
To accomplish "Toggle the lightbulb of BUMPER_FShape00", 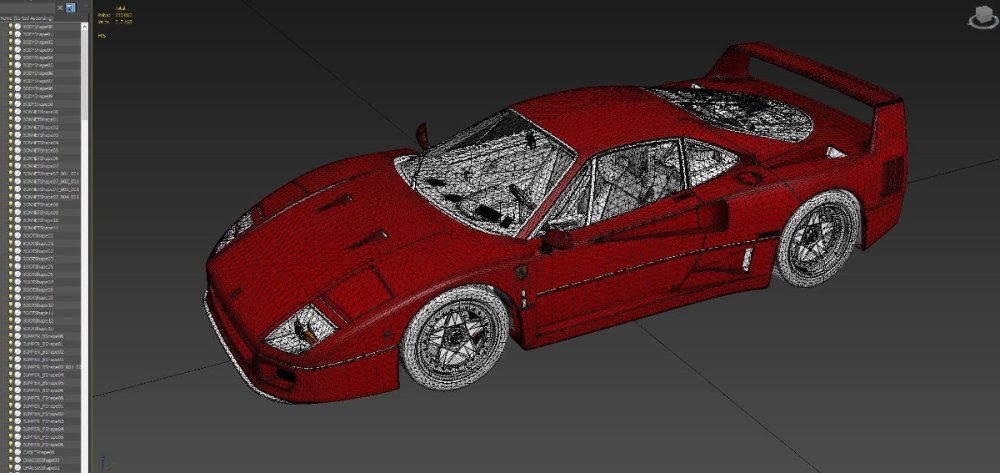I will (11, 398).
